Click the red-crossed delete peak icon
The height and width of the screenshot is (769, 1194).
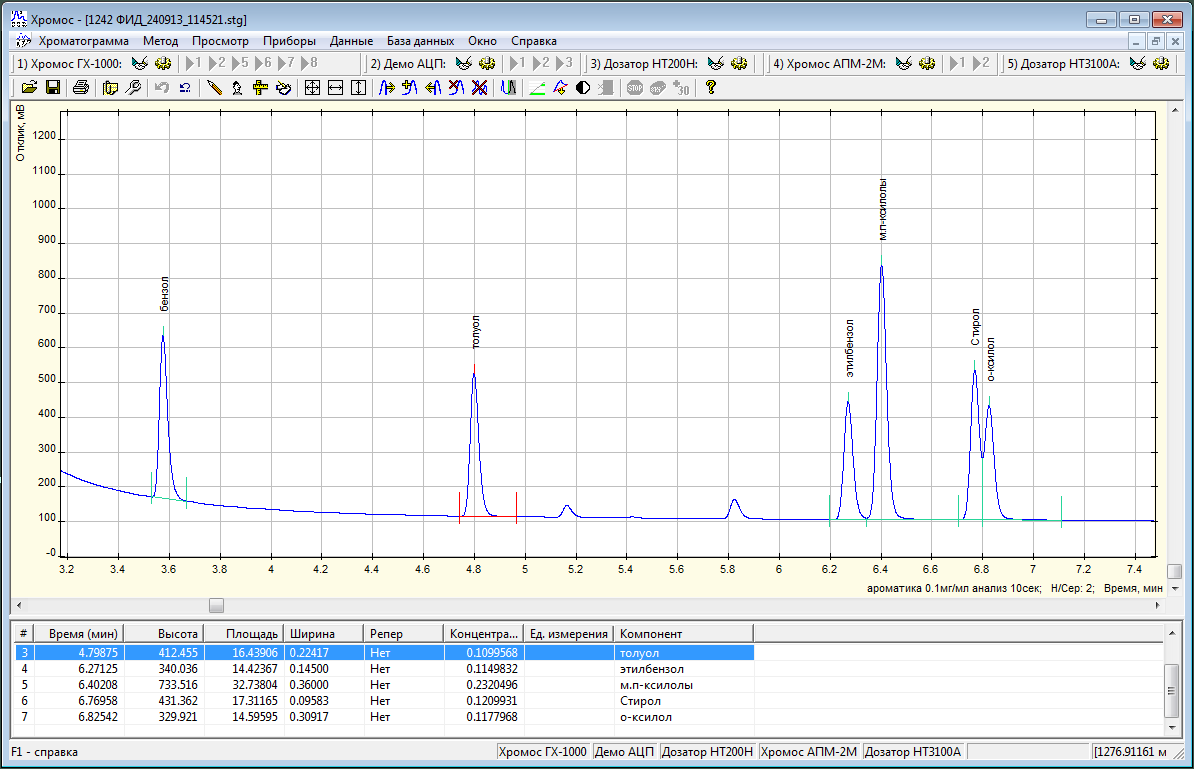pos(480,88)
